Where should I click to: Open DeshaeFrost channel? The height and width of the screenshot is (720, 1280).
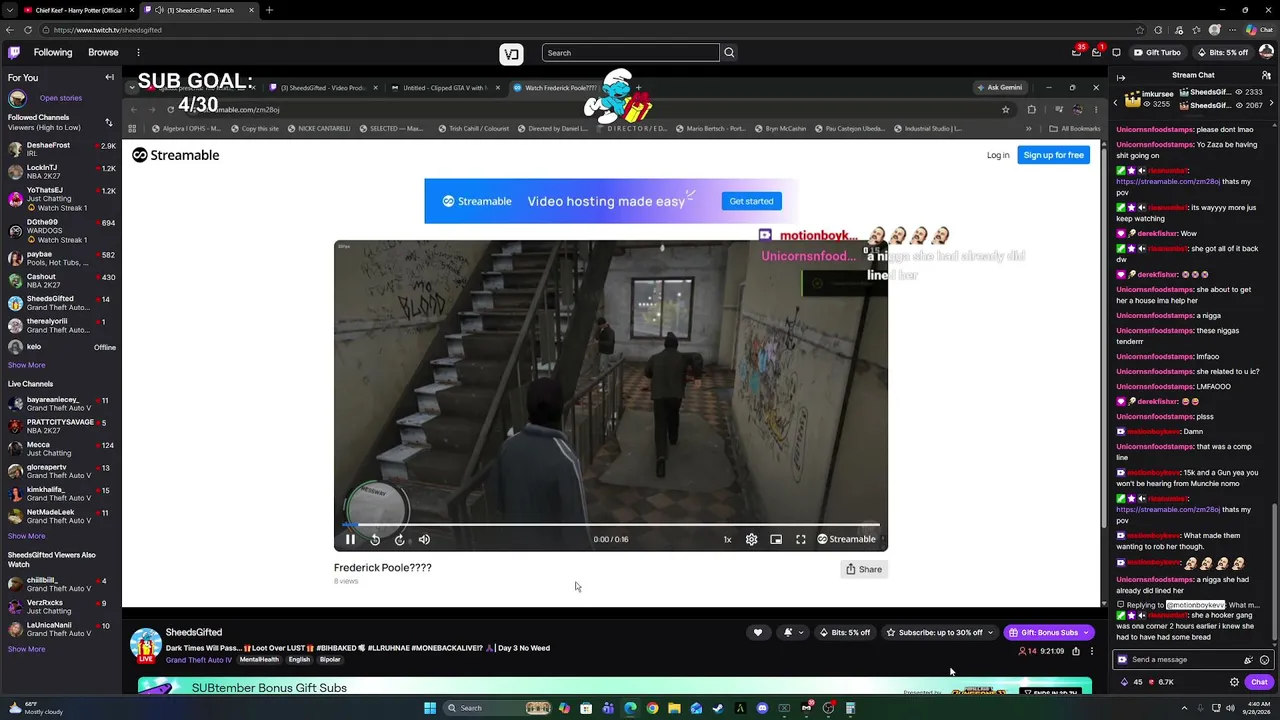tap(61, 149)
